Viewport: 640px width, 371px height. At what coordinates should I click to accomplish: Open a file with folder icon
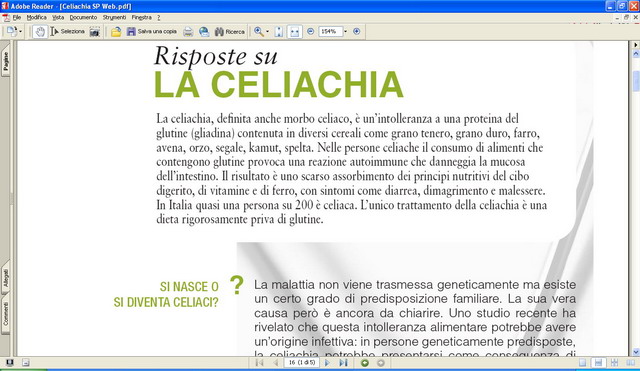pyautogui.click(x=116, y=32)
